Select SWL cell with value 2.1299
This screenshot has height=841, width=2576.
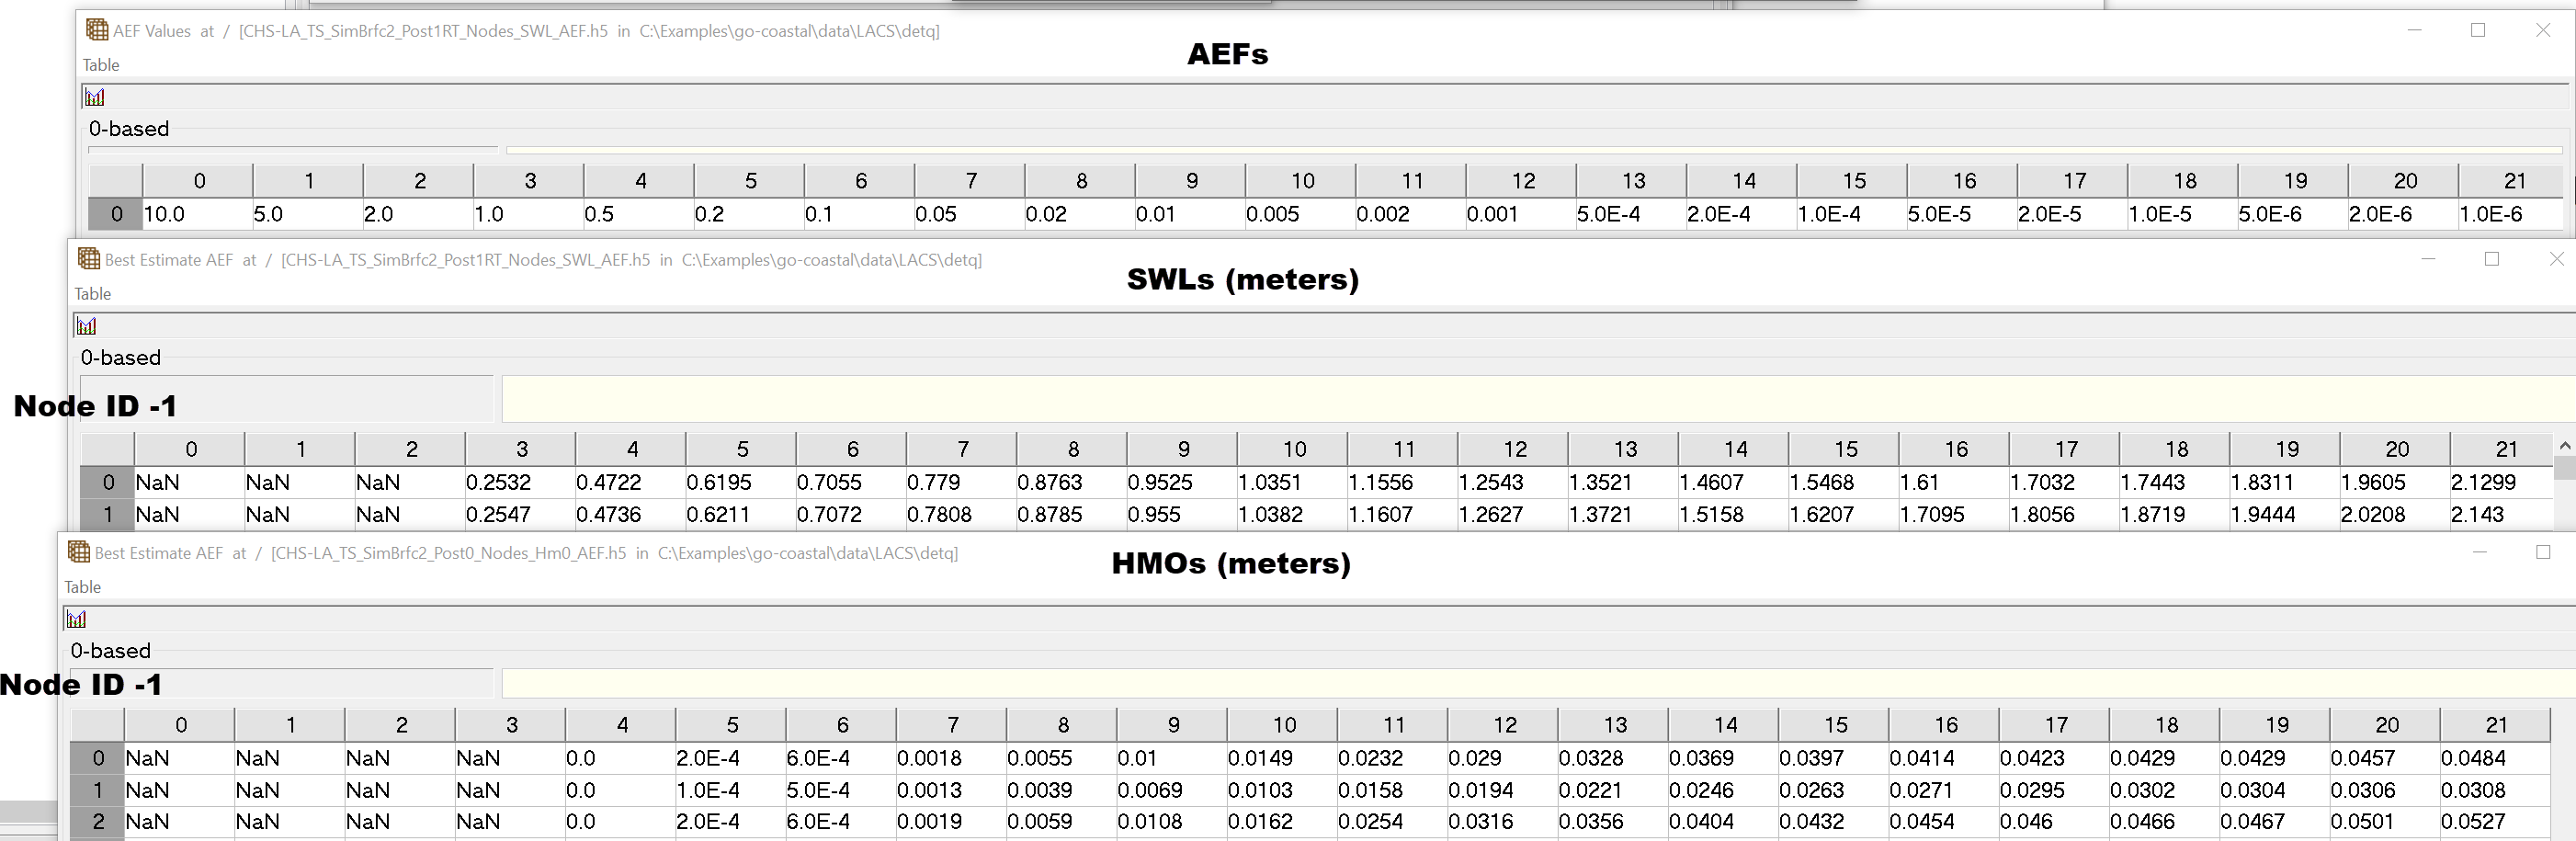[x=2502, y=482]
